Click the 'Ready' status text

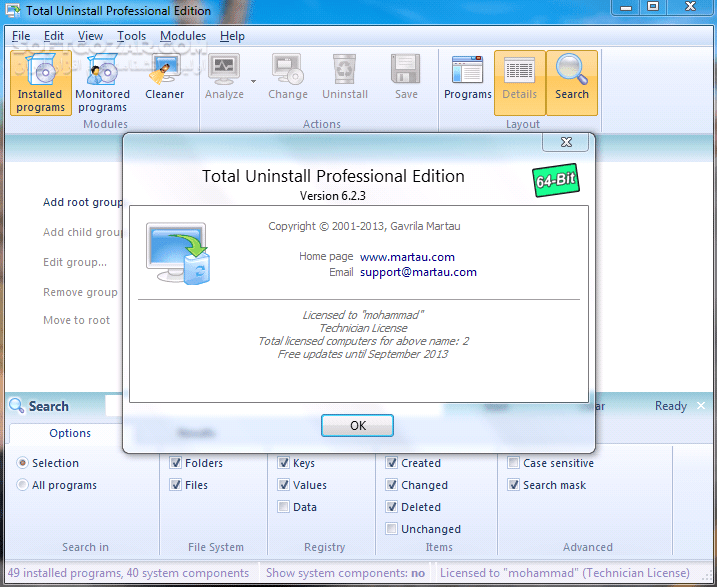point(671,406)
